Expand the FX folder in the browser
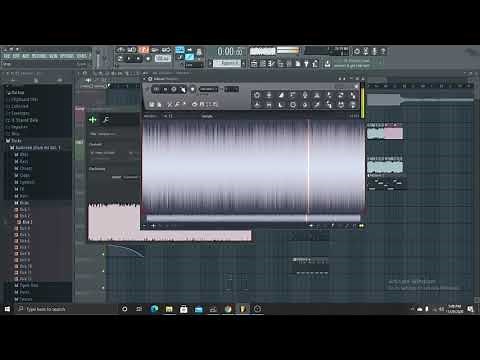 click(19, 189)
